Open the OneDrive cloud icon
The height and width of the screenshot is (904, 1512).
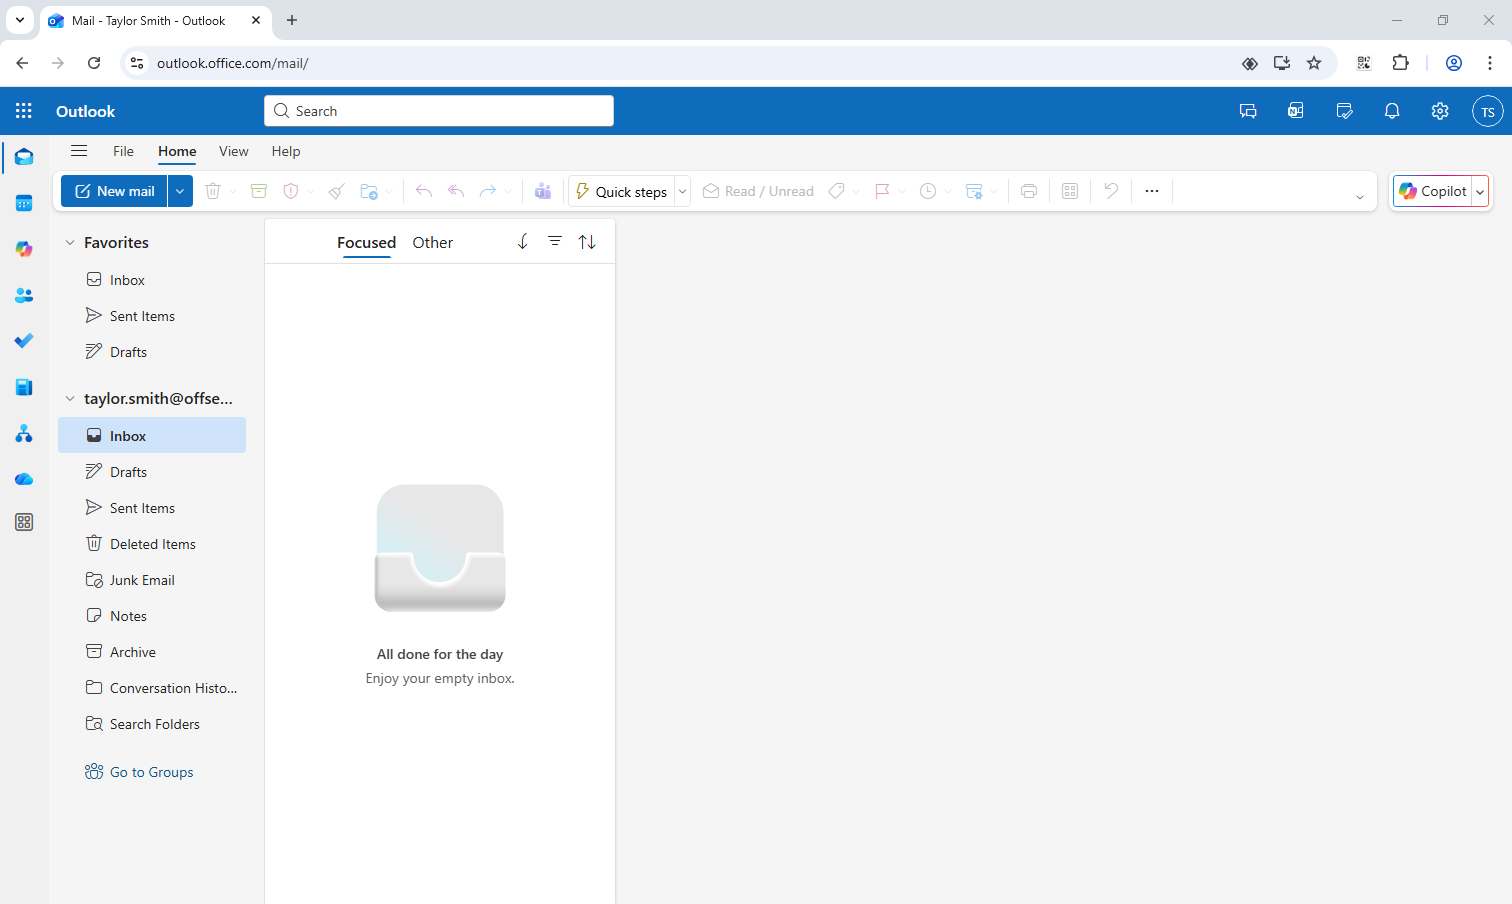[x=24, y=480]
